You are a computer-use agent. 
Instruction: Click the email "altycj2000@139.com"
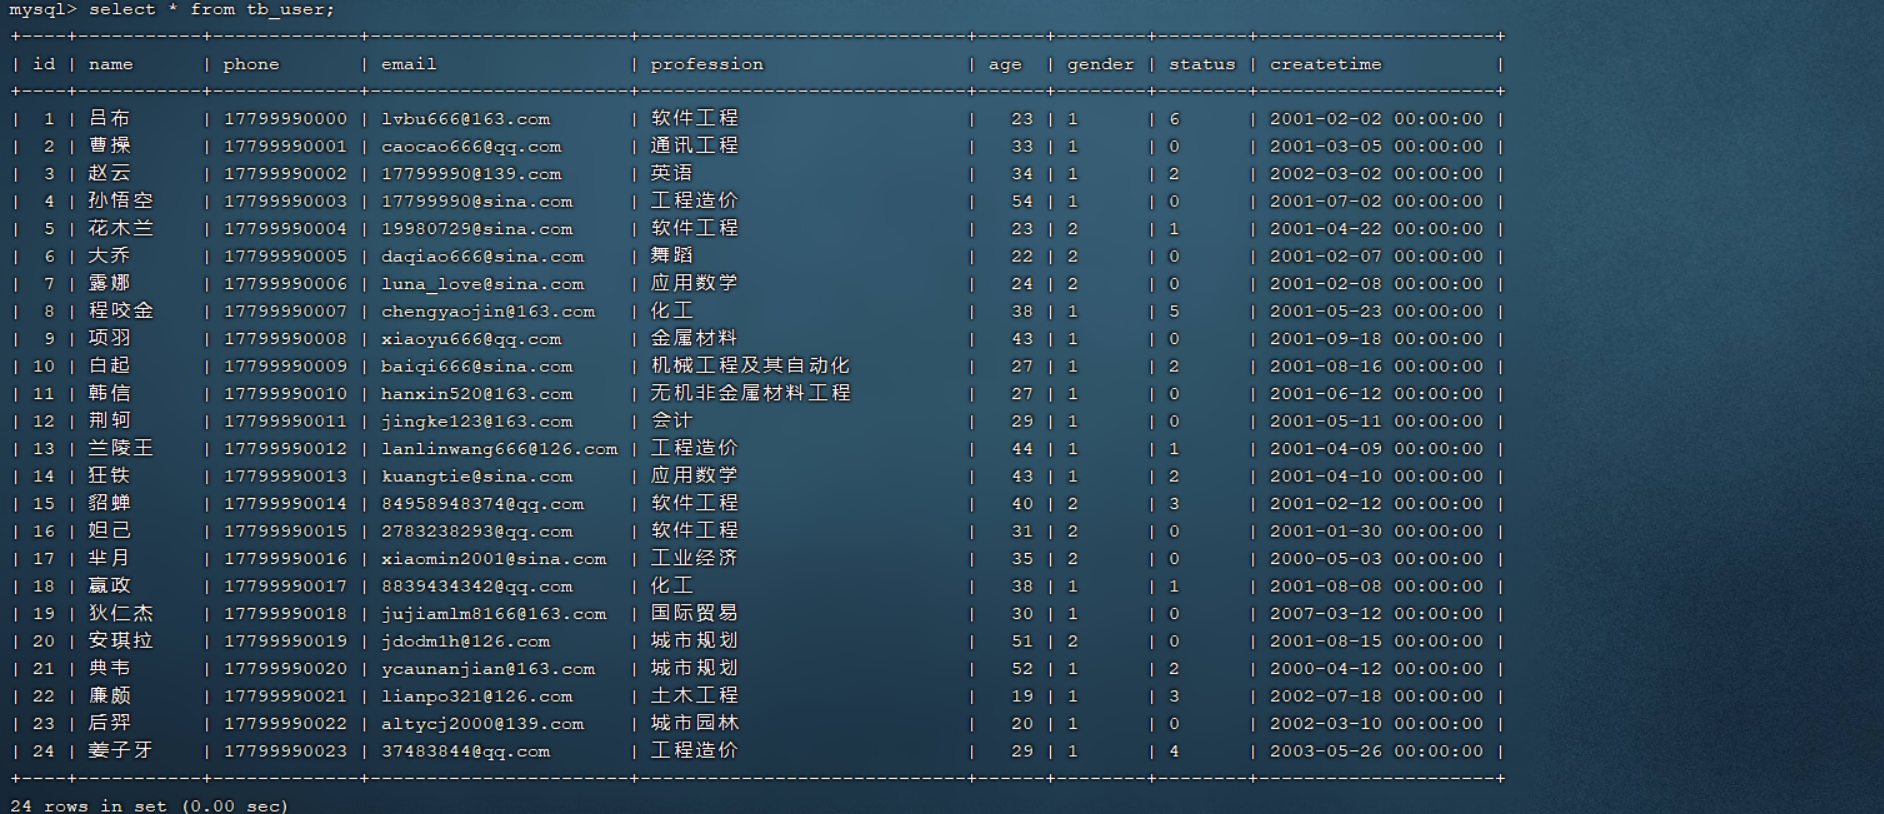(482, 724)
